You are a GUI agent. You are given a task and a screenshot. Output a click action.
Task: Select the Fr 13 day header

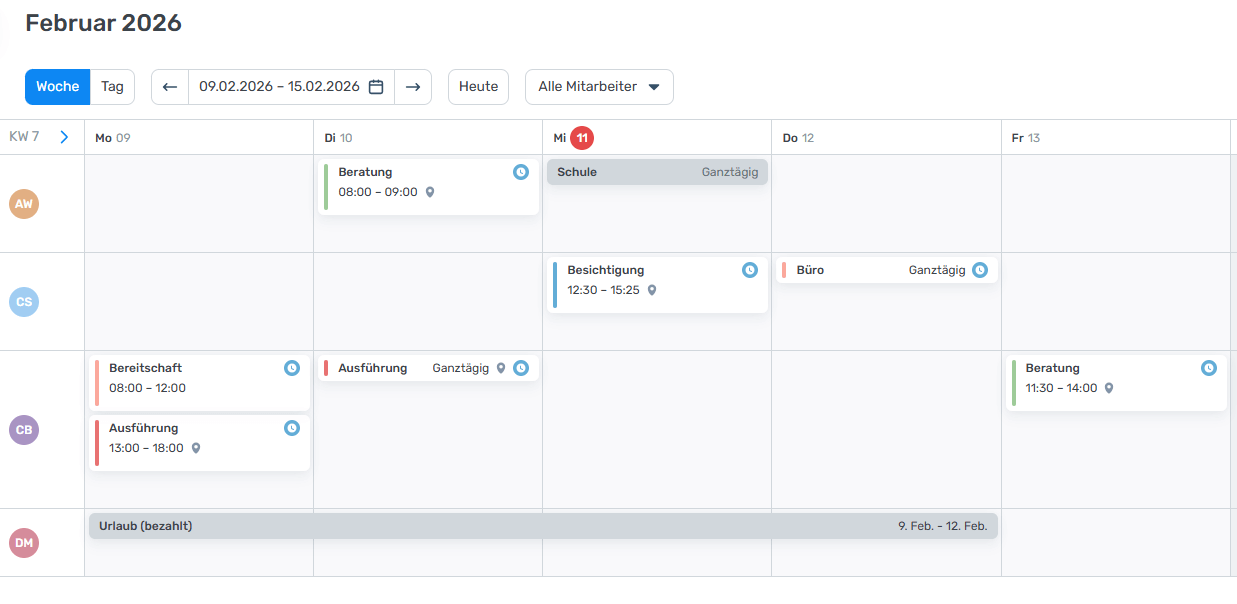point(1025,137)
